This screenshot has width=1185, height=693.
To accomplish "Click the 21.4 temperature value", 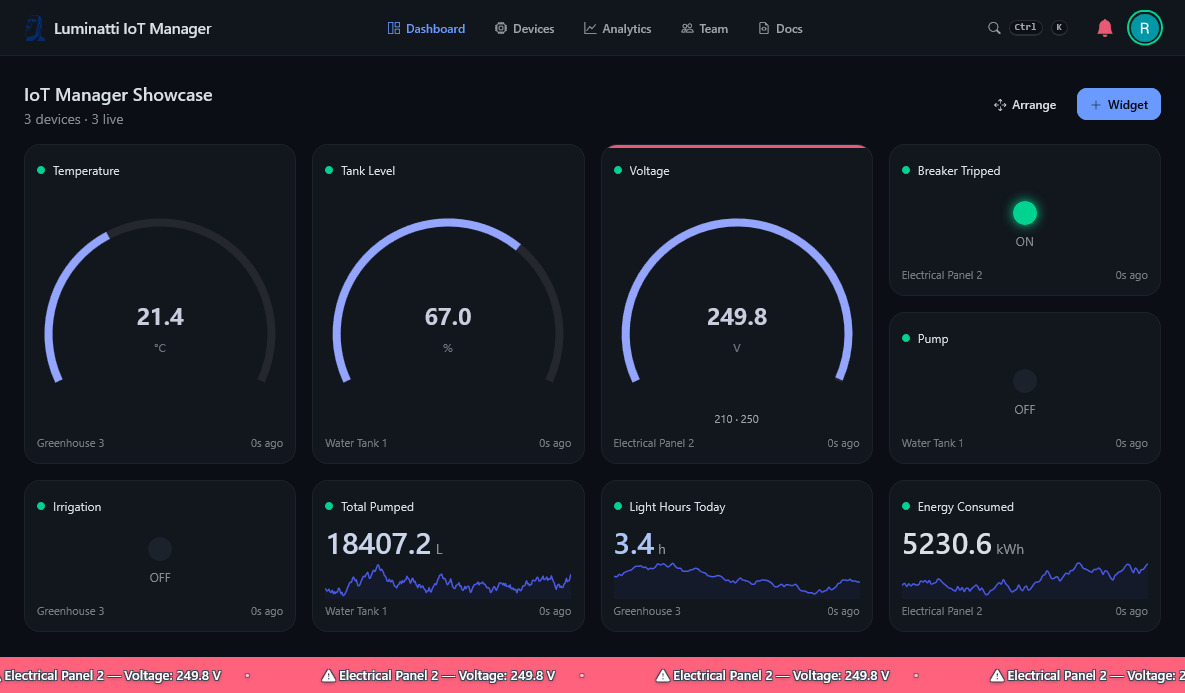I will tap(159, 317).
